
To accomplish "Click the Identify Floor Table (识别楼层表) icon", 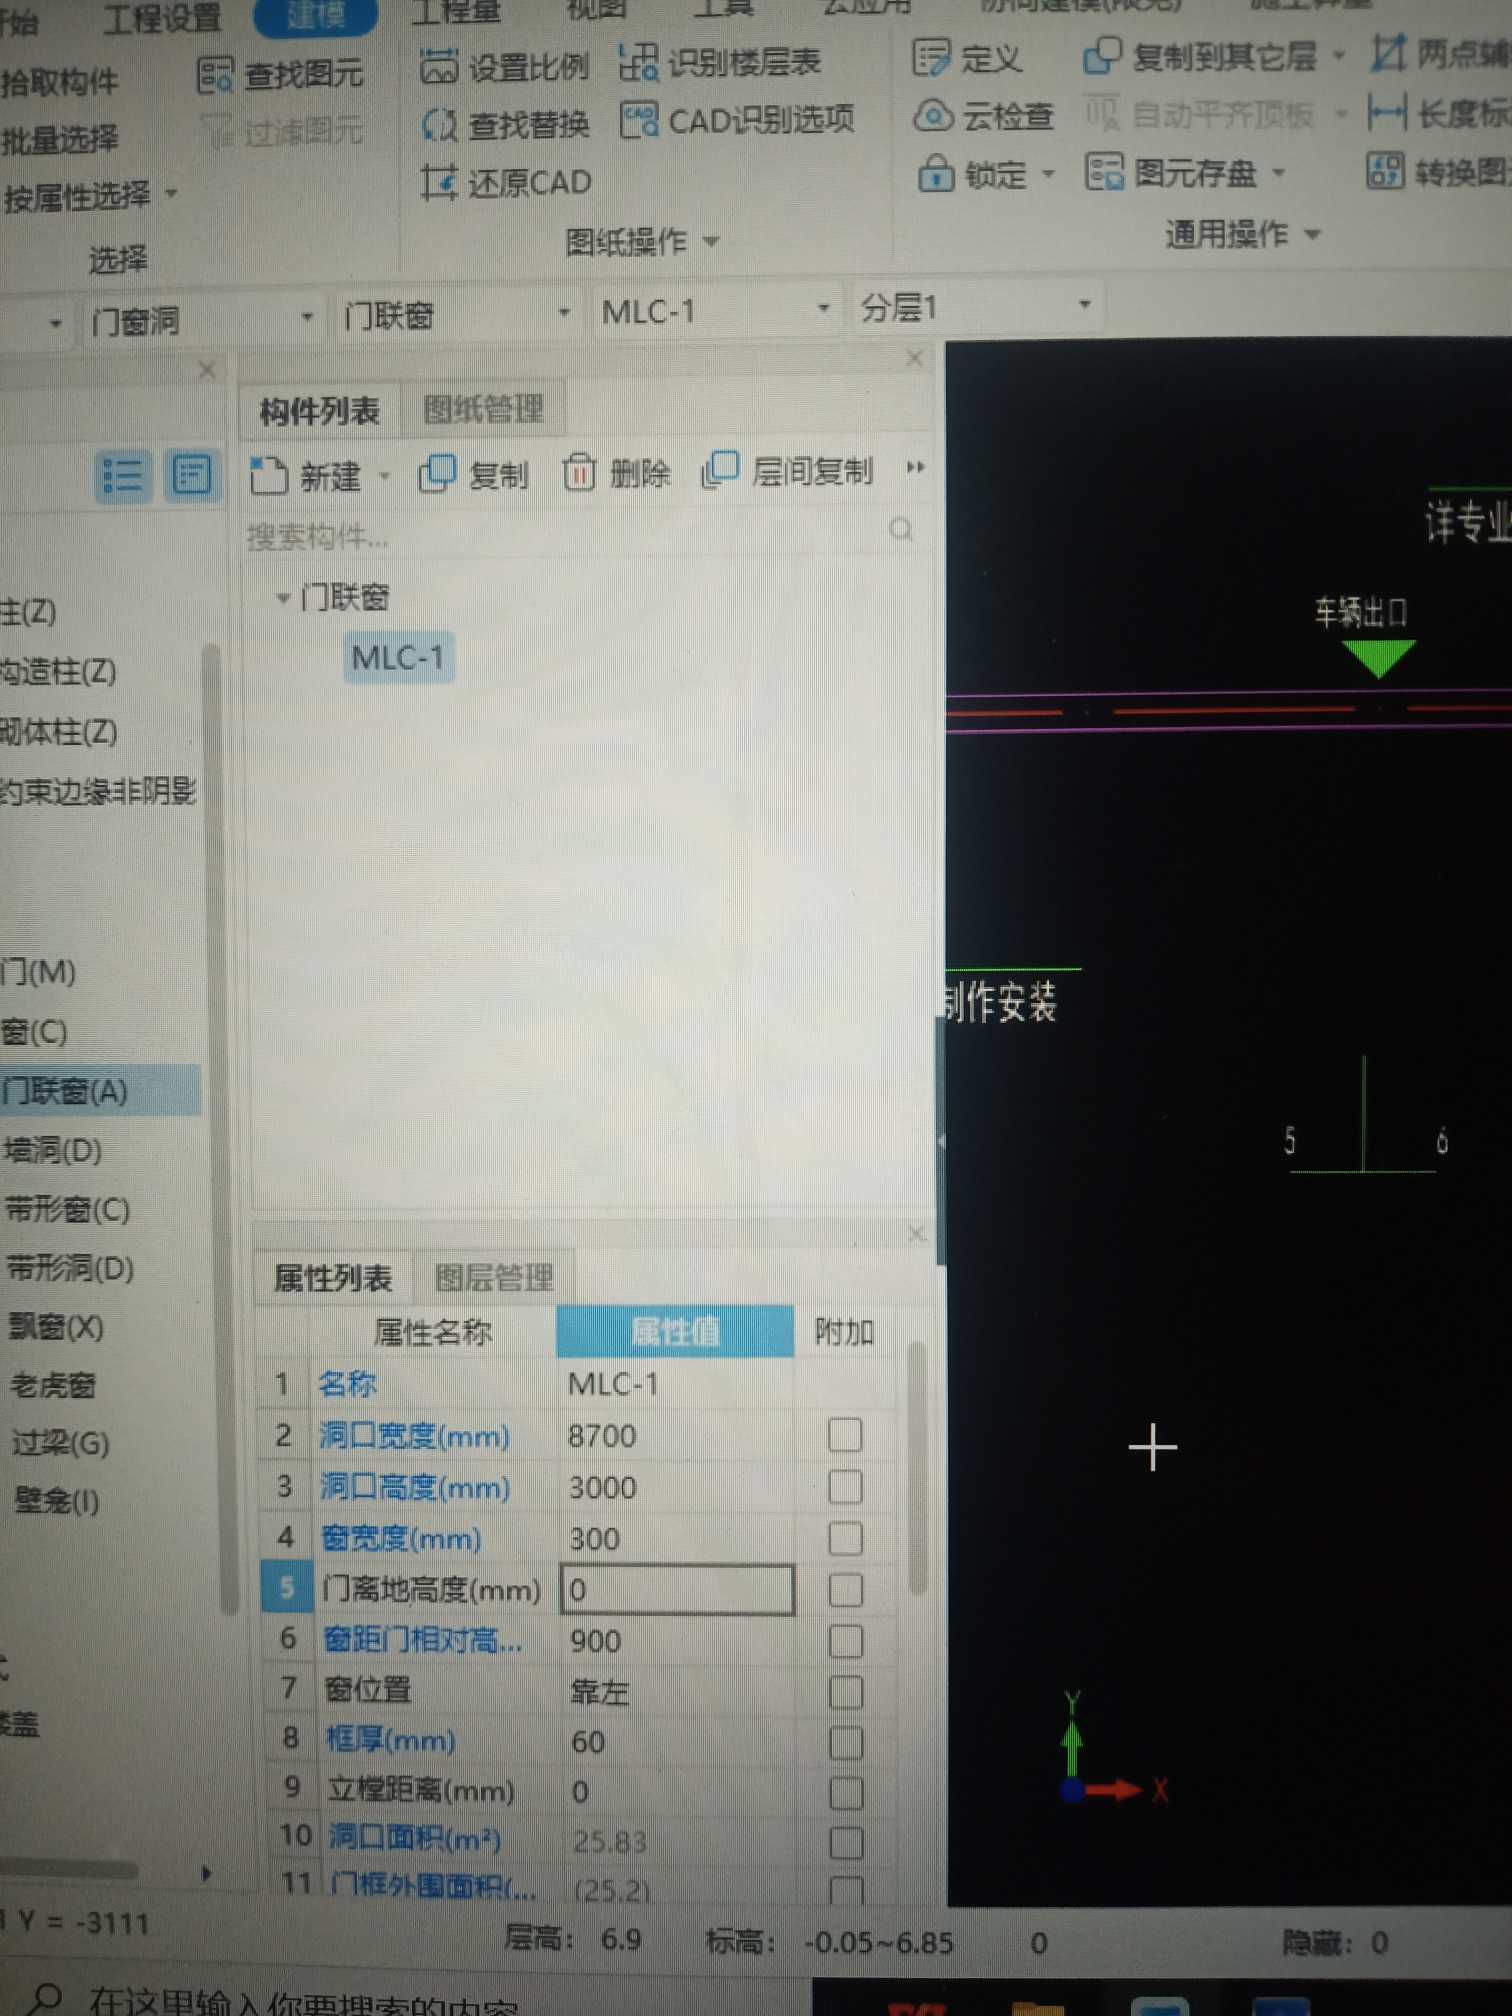I will 637,62.
